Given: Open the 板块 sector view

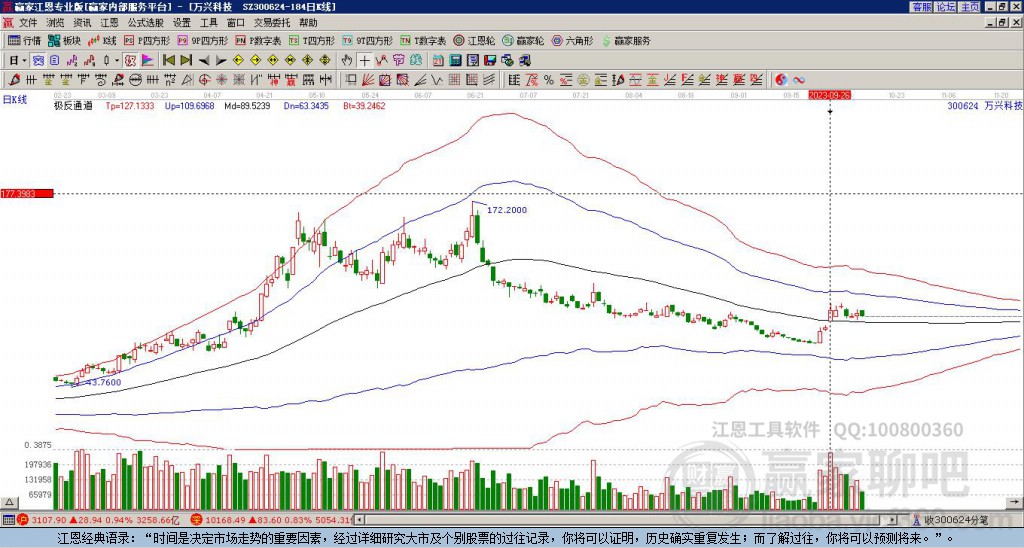Looking at the screenshot, I should (x=64, y=40).
